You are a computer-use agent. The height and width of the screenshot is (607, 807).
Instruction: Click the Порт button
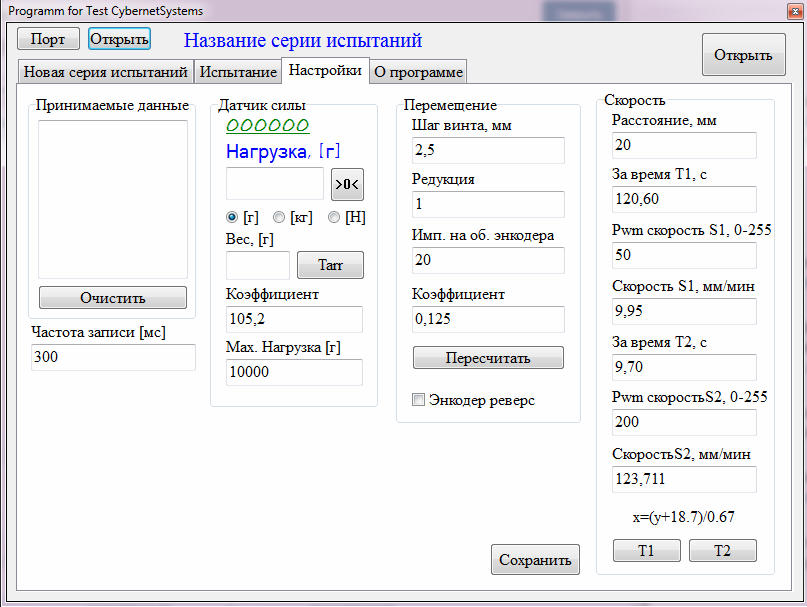click(x=48, y=39)
